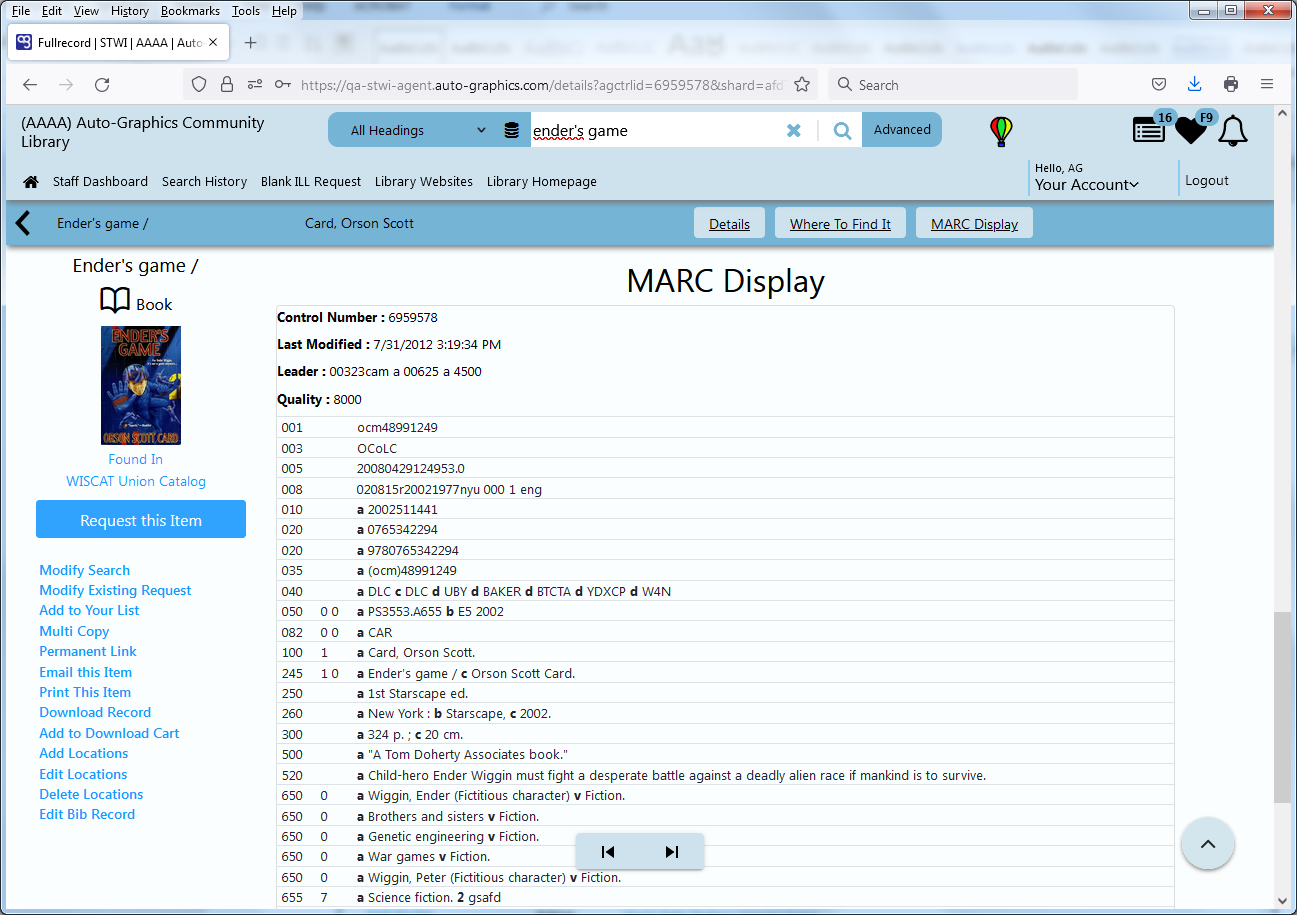Click the Logout link
The image size is (1297, 915).
1207,181
